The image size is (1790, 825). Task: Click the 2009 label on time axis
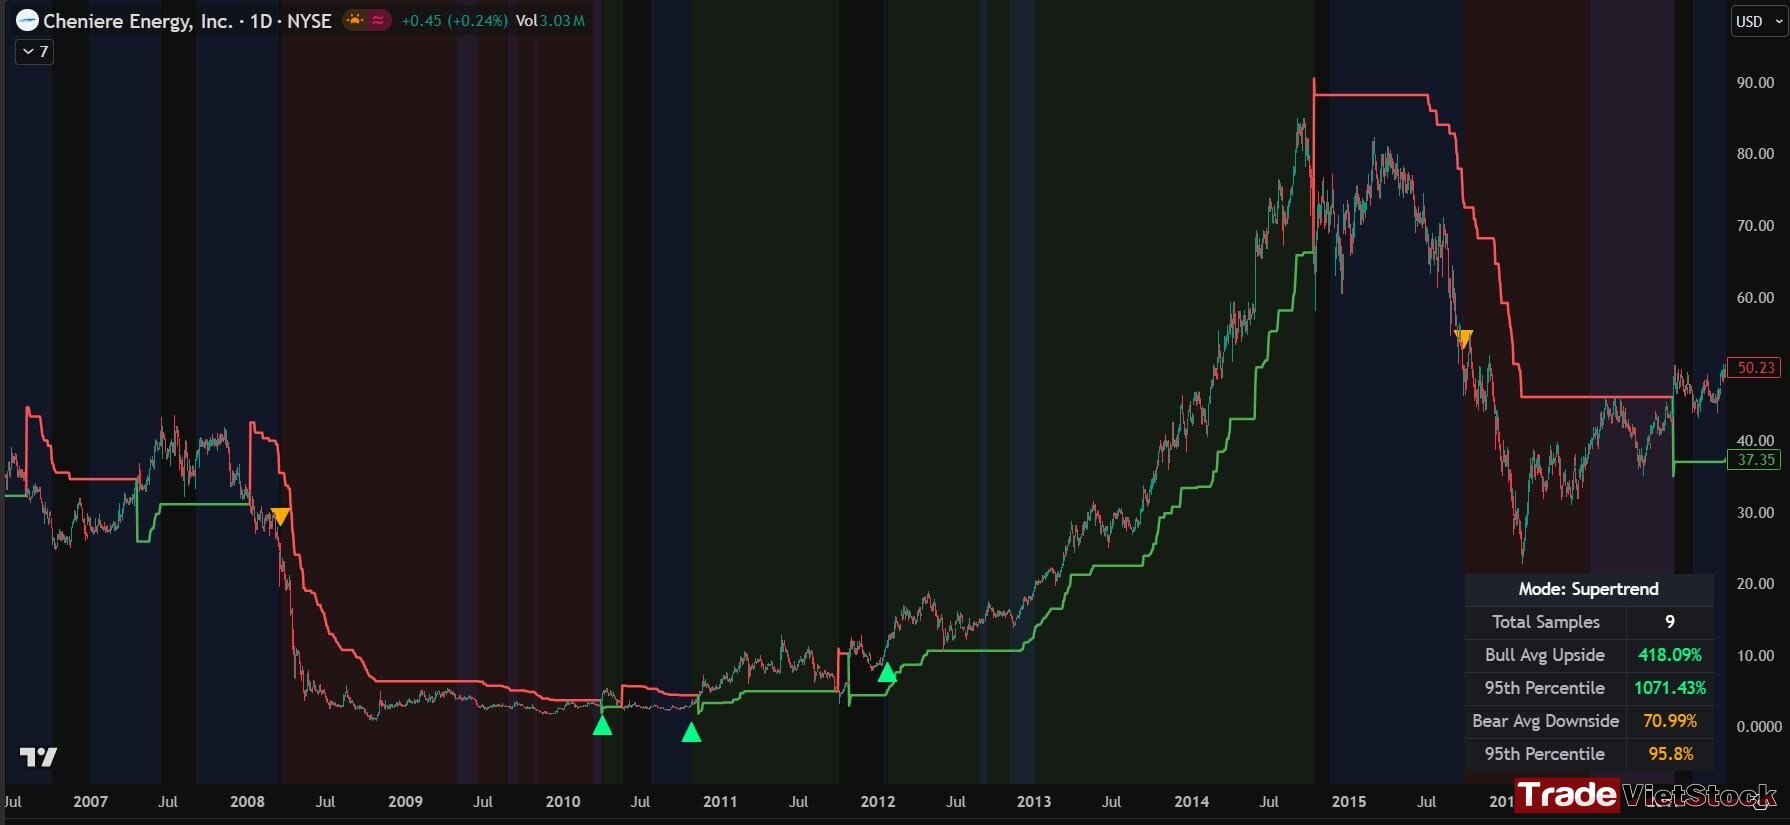405,802
